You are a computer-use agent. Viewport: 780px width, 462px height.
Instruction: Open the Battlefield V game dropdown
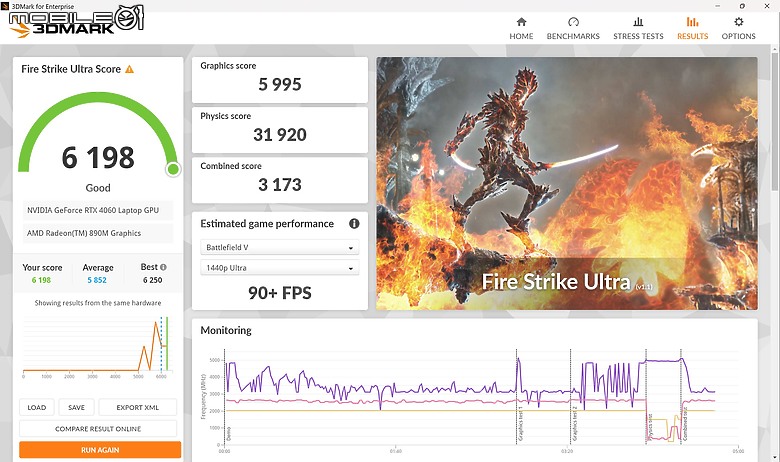click(x=280, y=247)
